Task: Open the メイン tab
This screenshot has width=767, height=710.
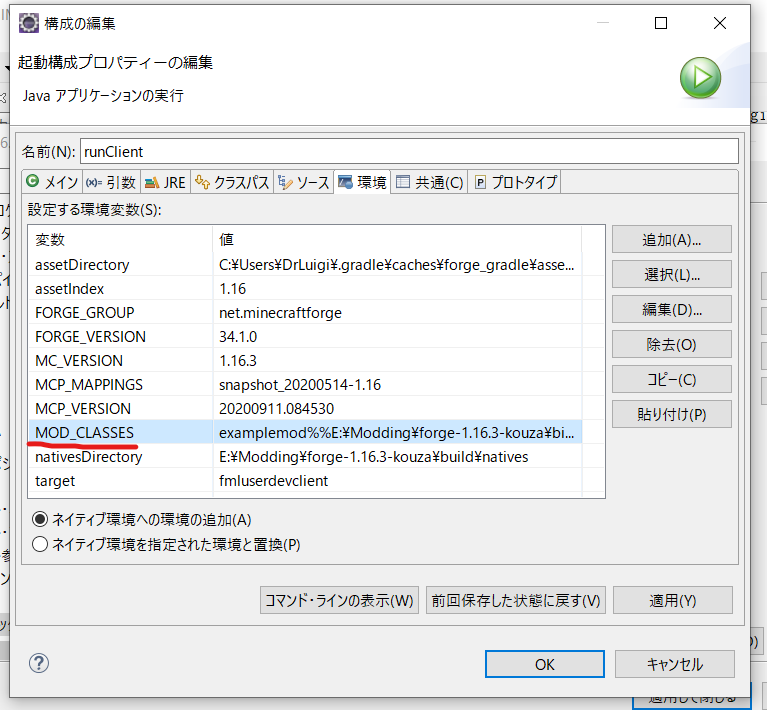Action: click(52, 183)
